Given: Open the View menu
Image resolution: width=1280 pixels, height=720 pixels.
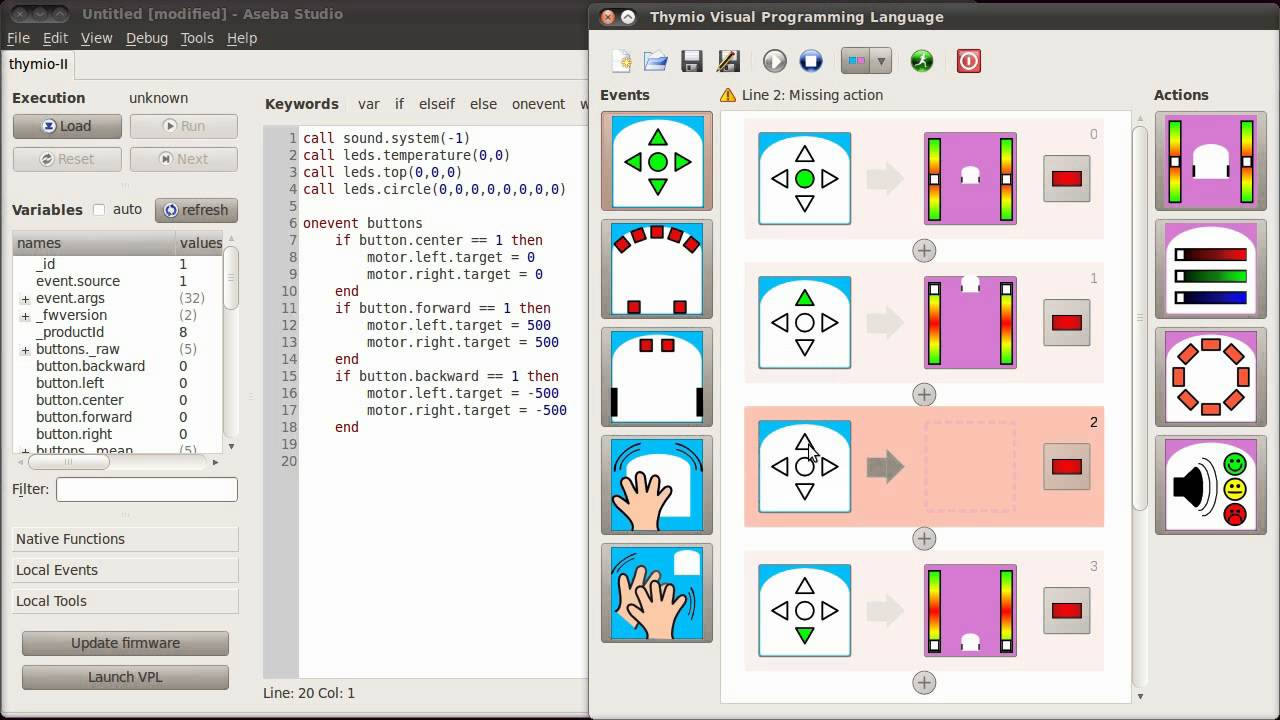Looking at the screenshot, I should [96, 38].
